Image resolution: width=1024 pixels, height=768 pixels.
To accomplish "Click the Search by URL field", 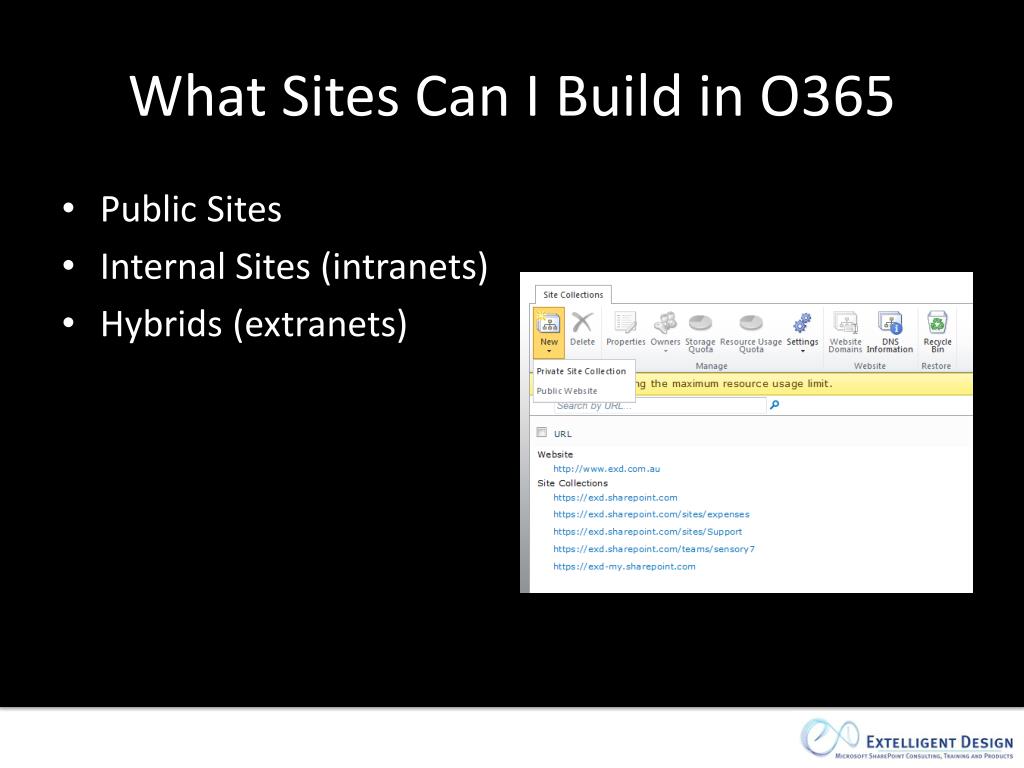I will [660, 406].
